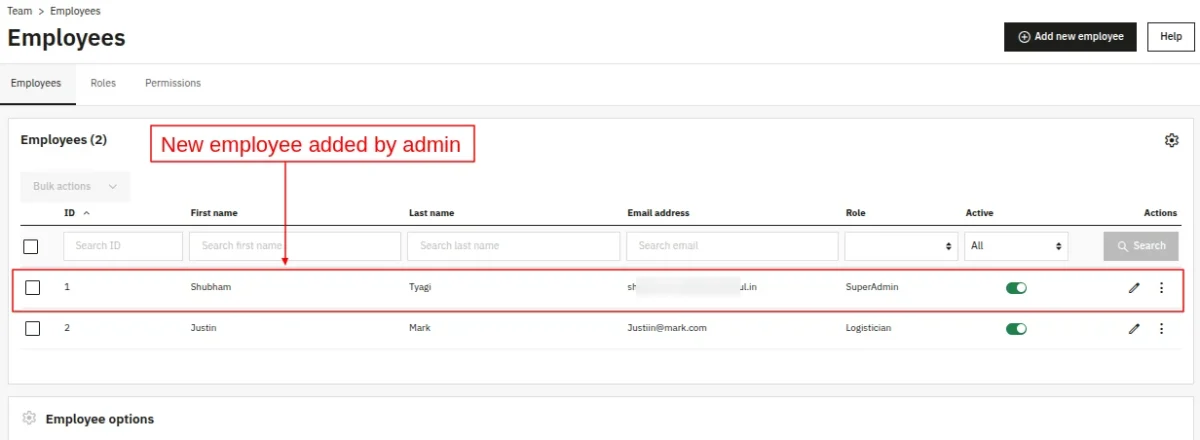Switch to the Employees tab
The height and width of the screenshot is (440, 1200).
36,83
